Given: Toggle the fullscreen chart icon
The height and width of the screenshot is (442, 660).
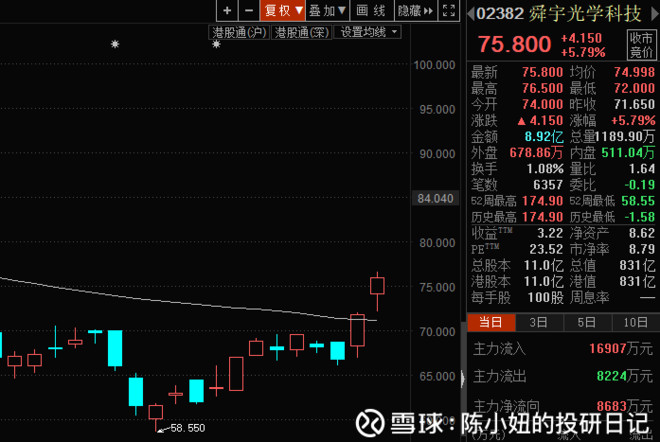Looking at the screenshot, I should click(449, 10).
